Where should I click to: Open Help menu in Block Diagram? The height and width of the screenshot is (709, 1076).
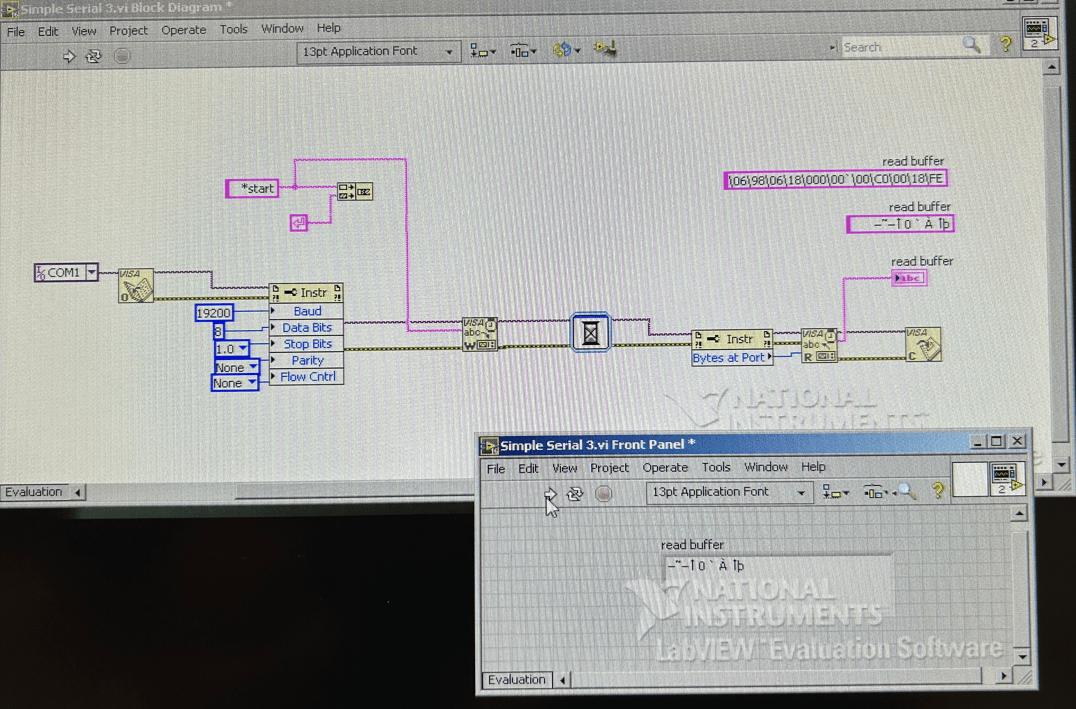tap(329, 27)
